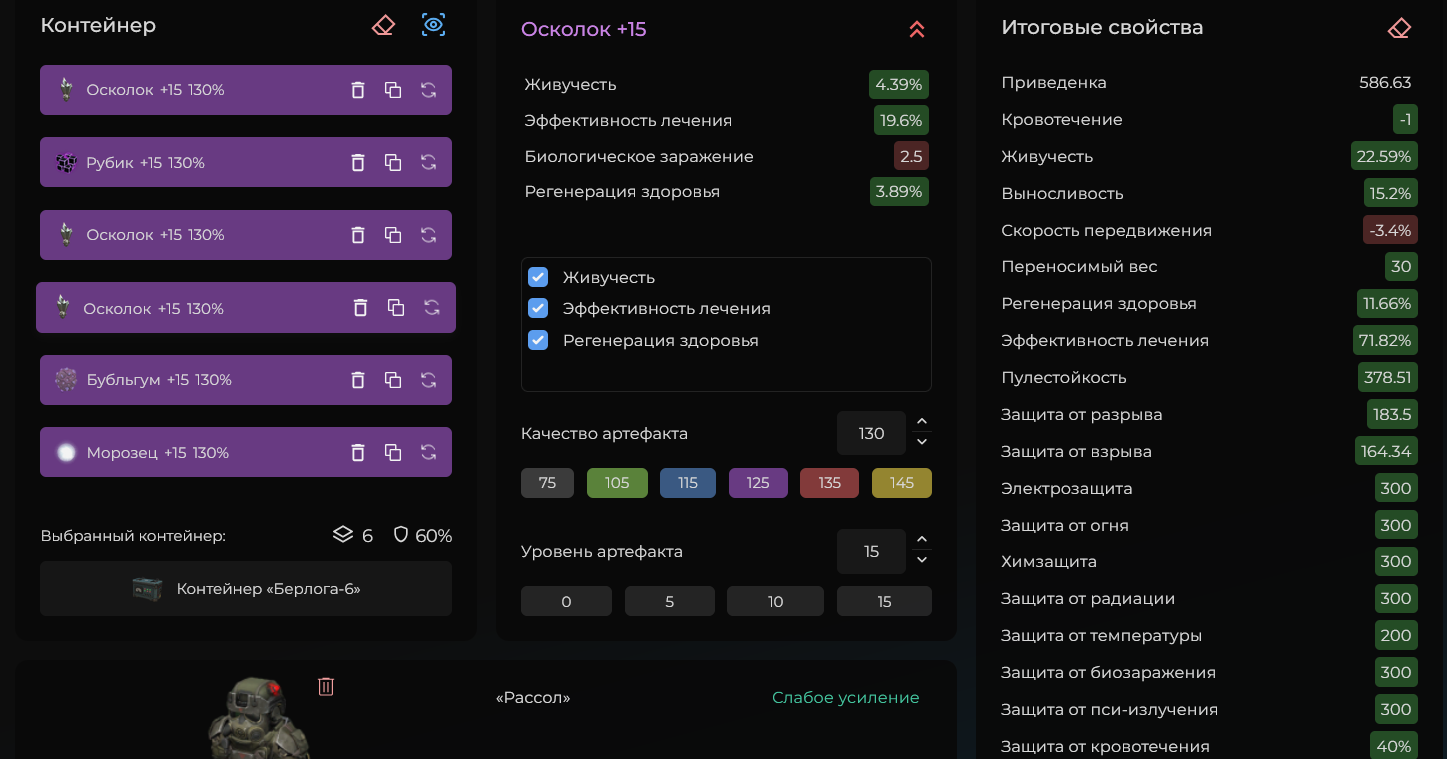Collapse the Осколок +15 panel with the double chevron
Screen dimensions: 1447x759
point(917,30)
